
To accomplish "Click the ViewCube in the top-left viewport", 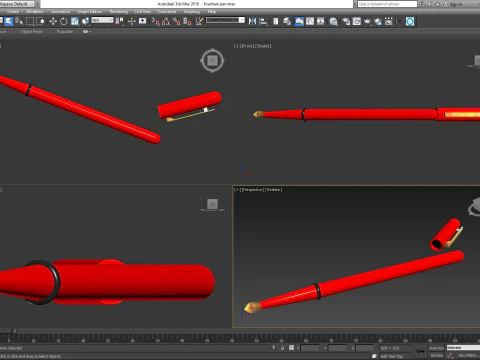I will coord(212,61).
